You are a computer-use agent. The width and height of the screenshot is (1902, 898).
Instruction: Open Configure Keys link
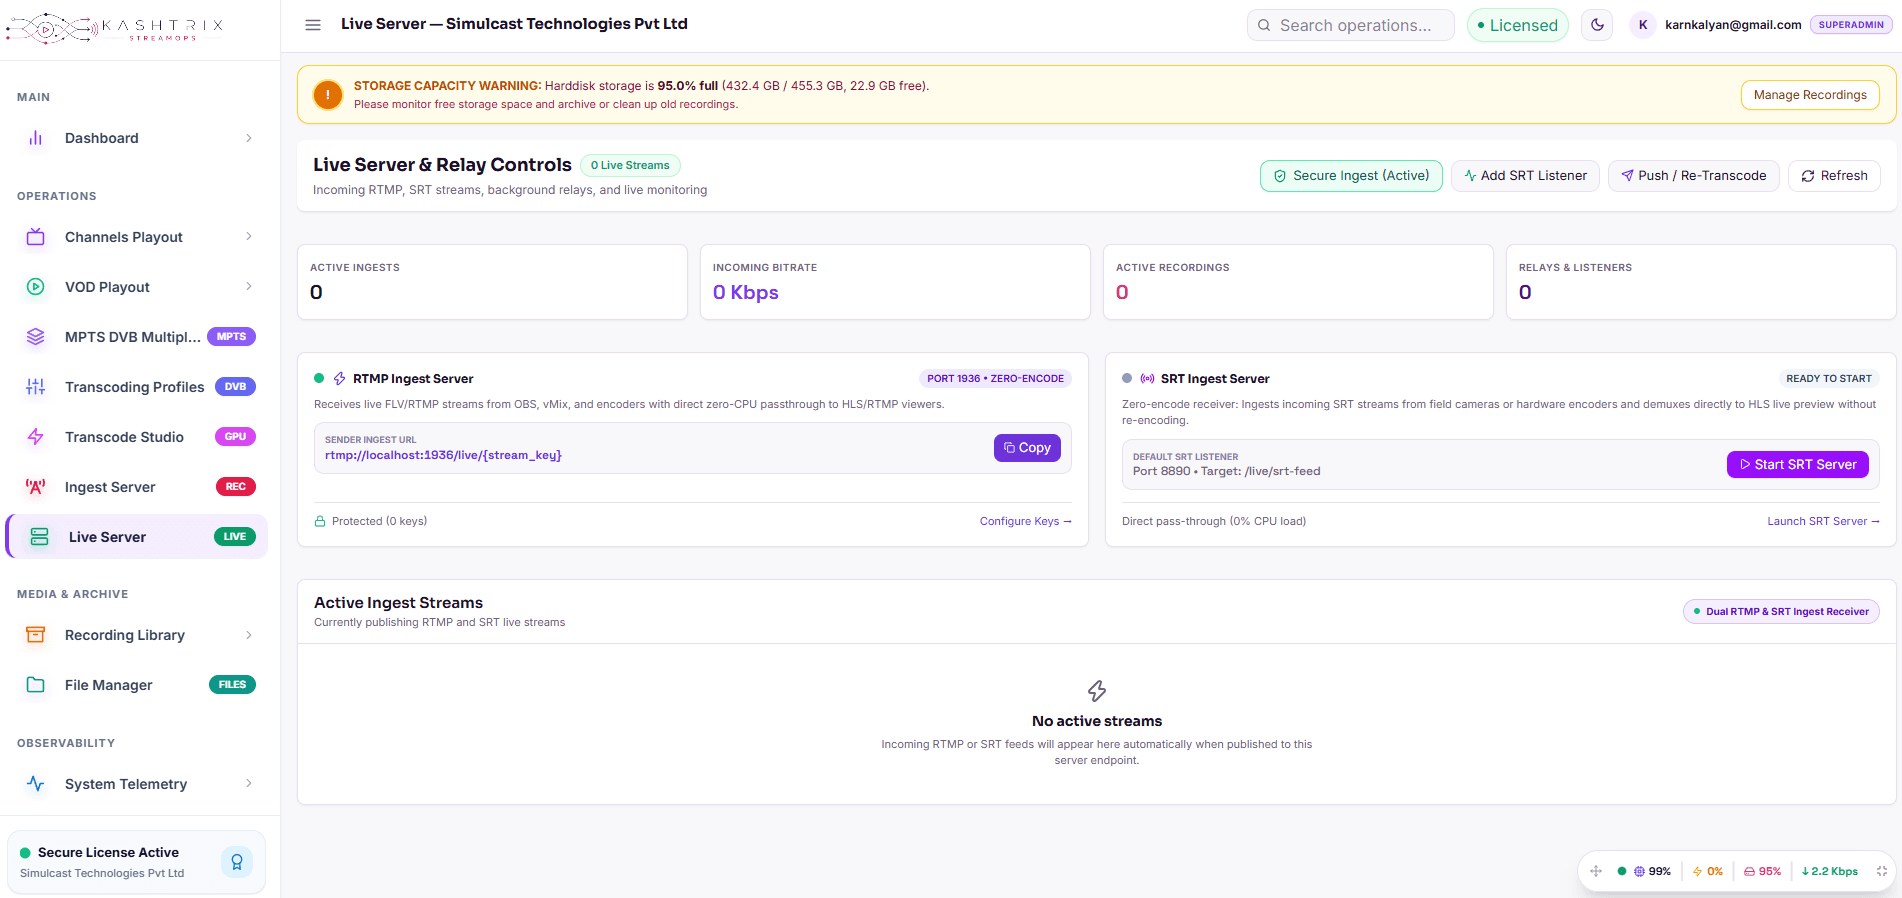pyautogui.click(x=1025, y=522)
